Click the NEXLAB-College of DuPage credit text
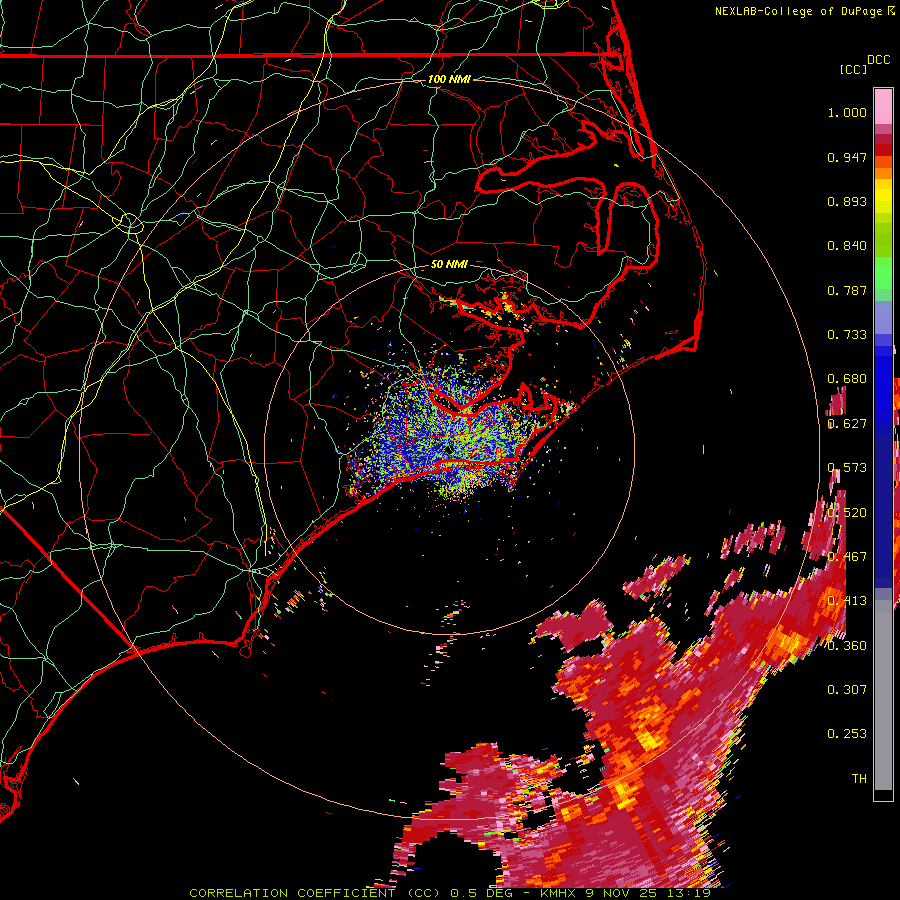900x900 pixels. 798,11
